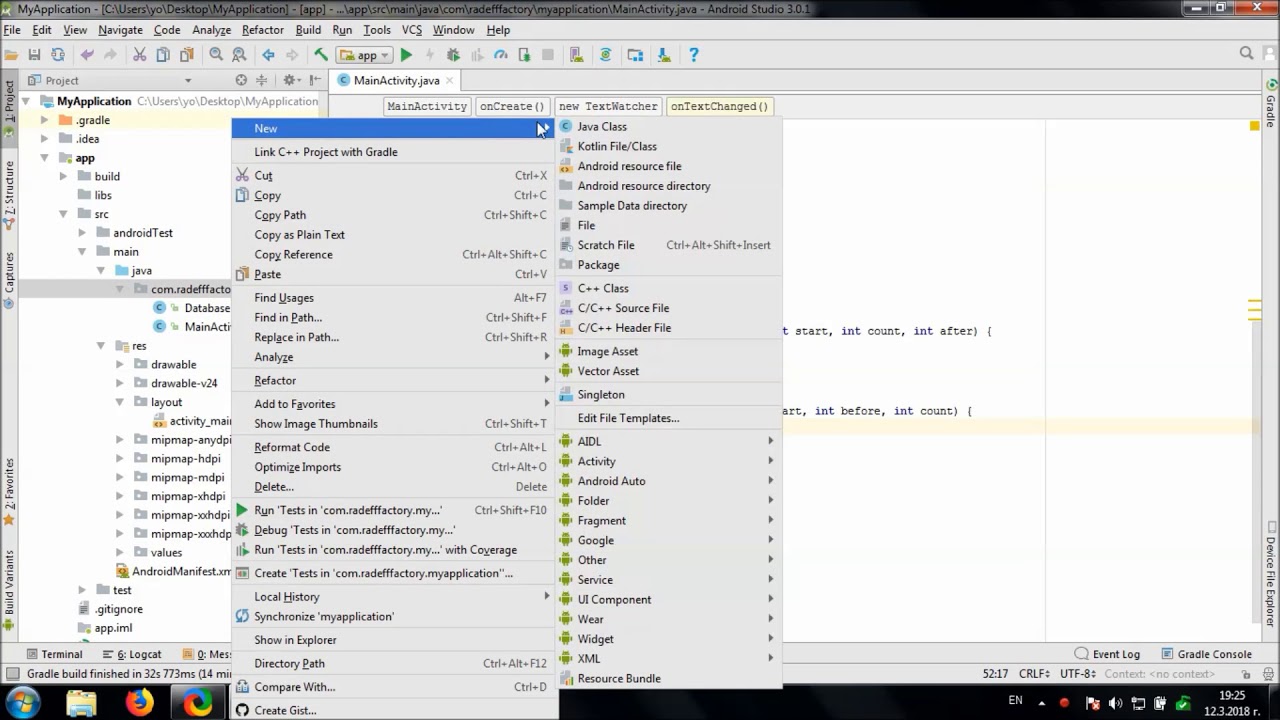This screenshot has height=720, width=1280.
Task: Expand the .gradle folder
Action: (x=44, y=120)
